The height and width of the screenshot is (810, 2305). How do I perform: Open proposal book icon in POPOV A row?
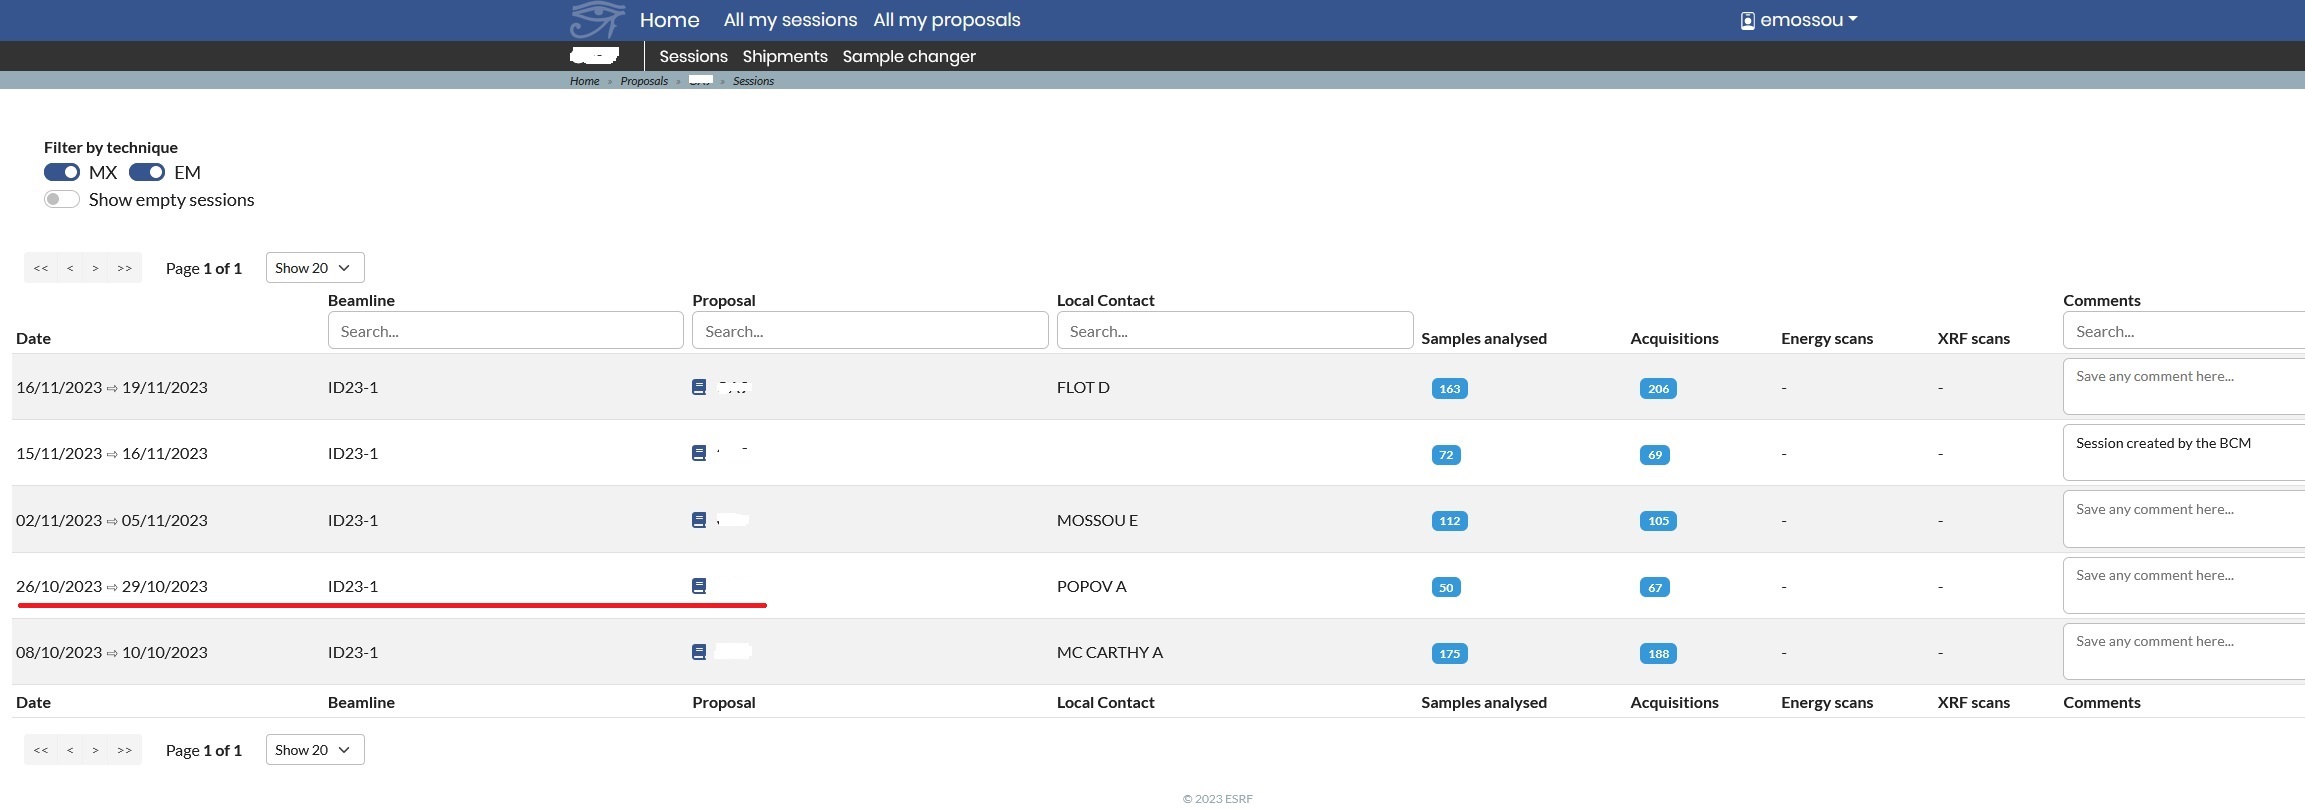pyautogui.click(x=699, y=586)
